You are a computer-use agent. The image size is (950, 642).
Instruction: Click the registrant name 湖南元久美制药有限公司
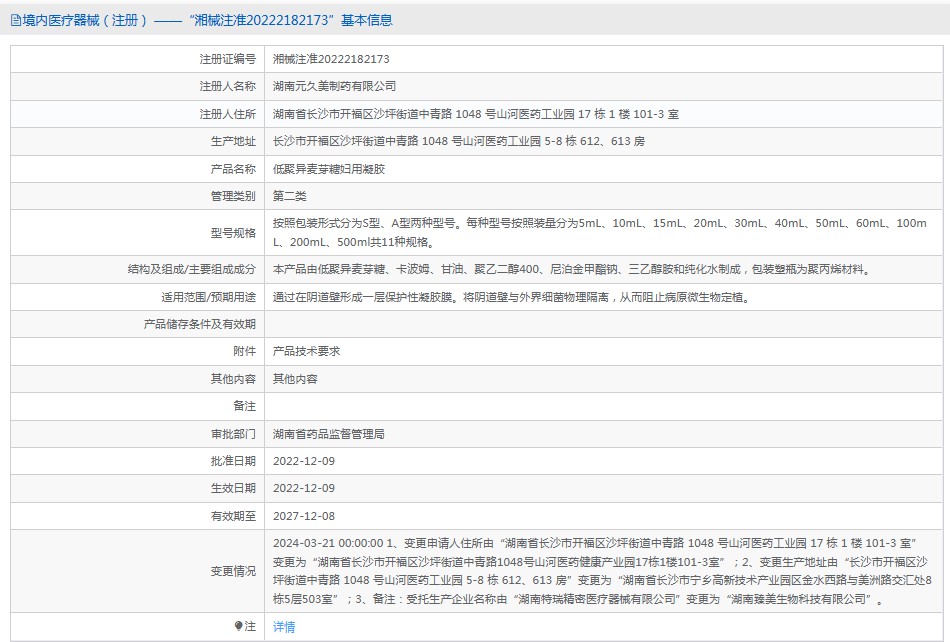(334, 87)
